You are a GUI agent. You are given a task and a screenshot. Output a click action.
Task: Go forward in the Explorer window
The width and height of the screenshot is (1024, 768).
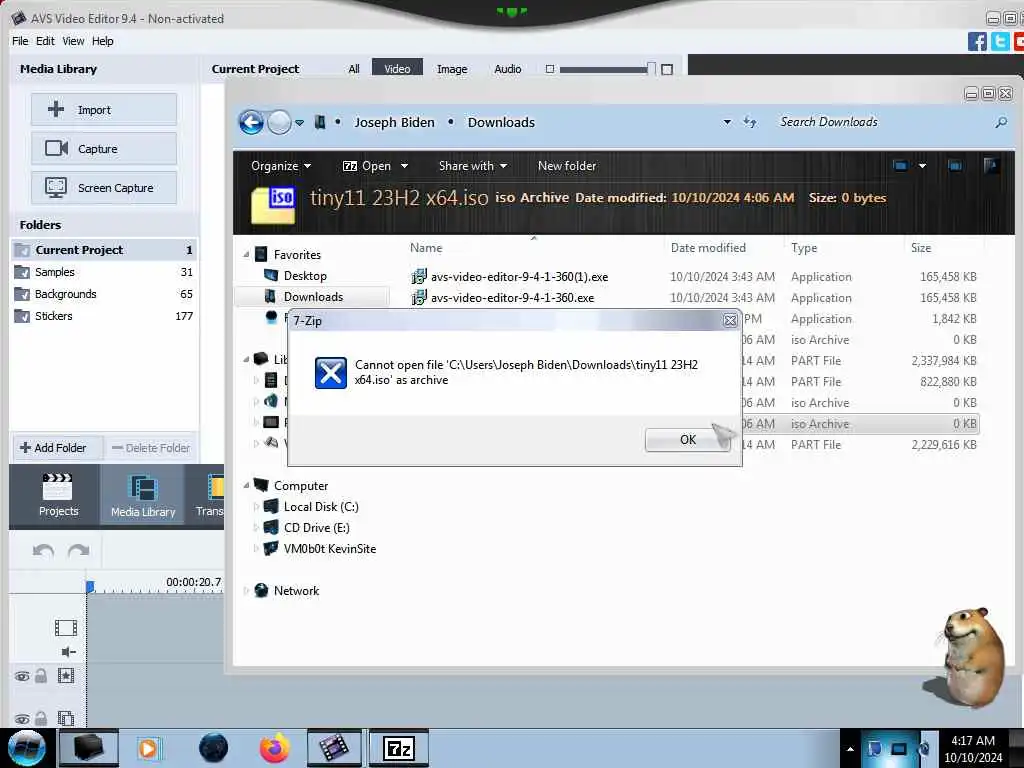pyautogui.click(x=280, y=122)
